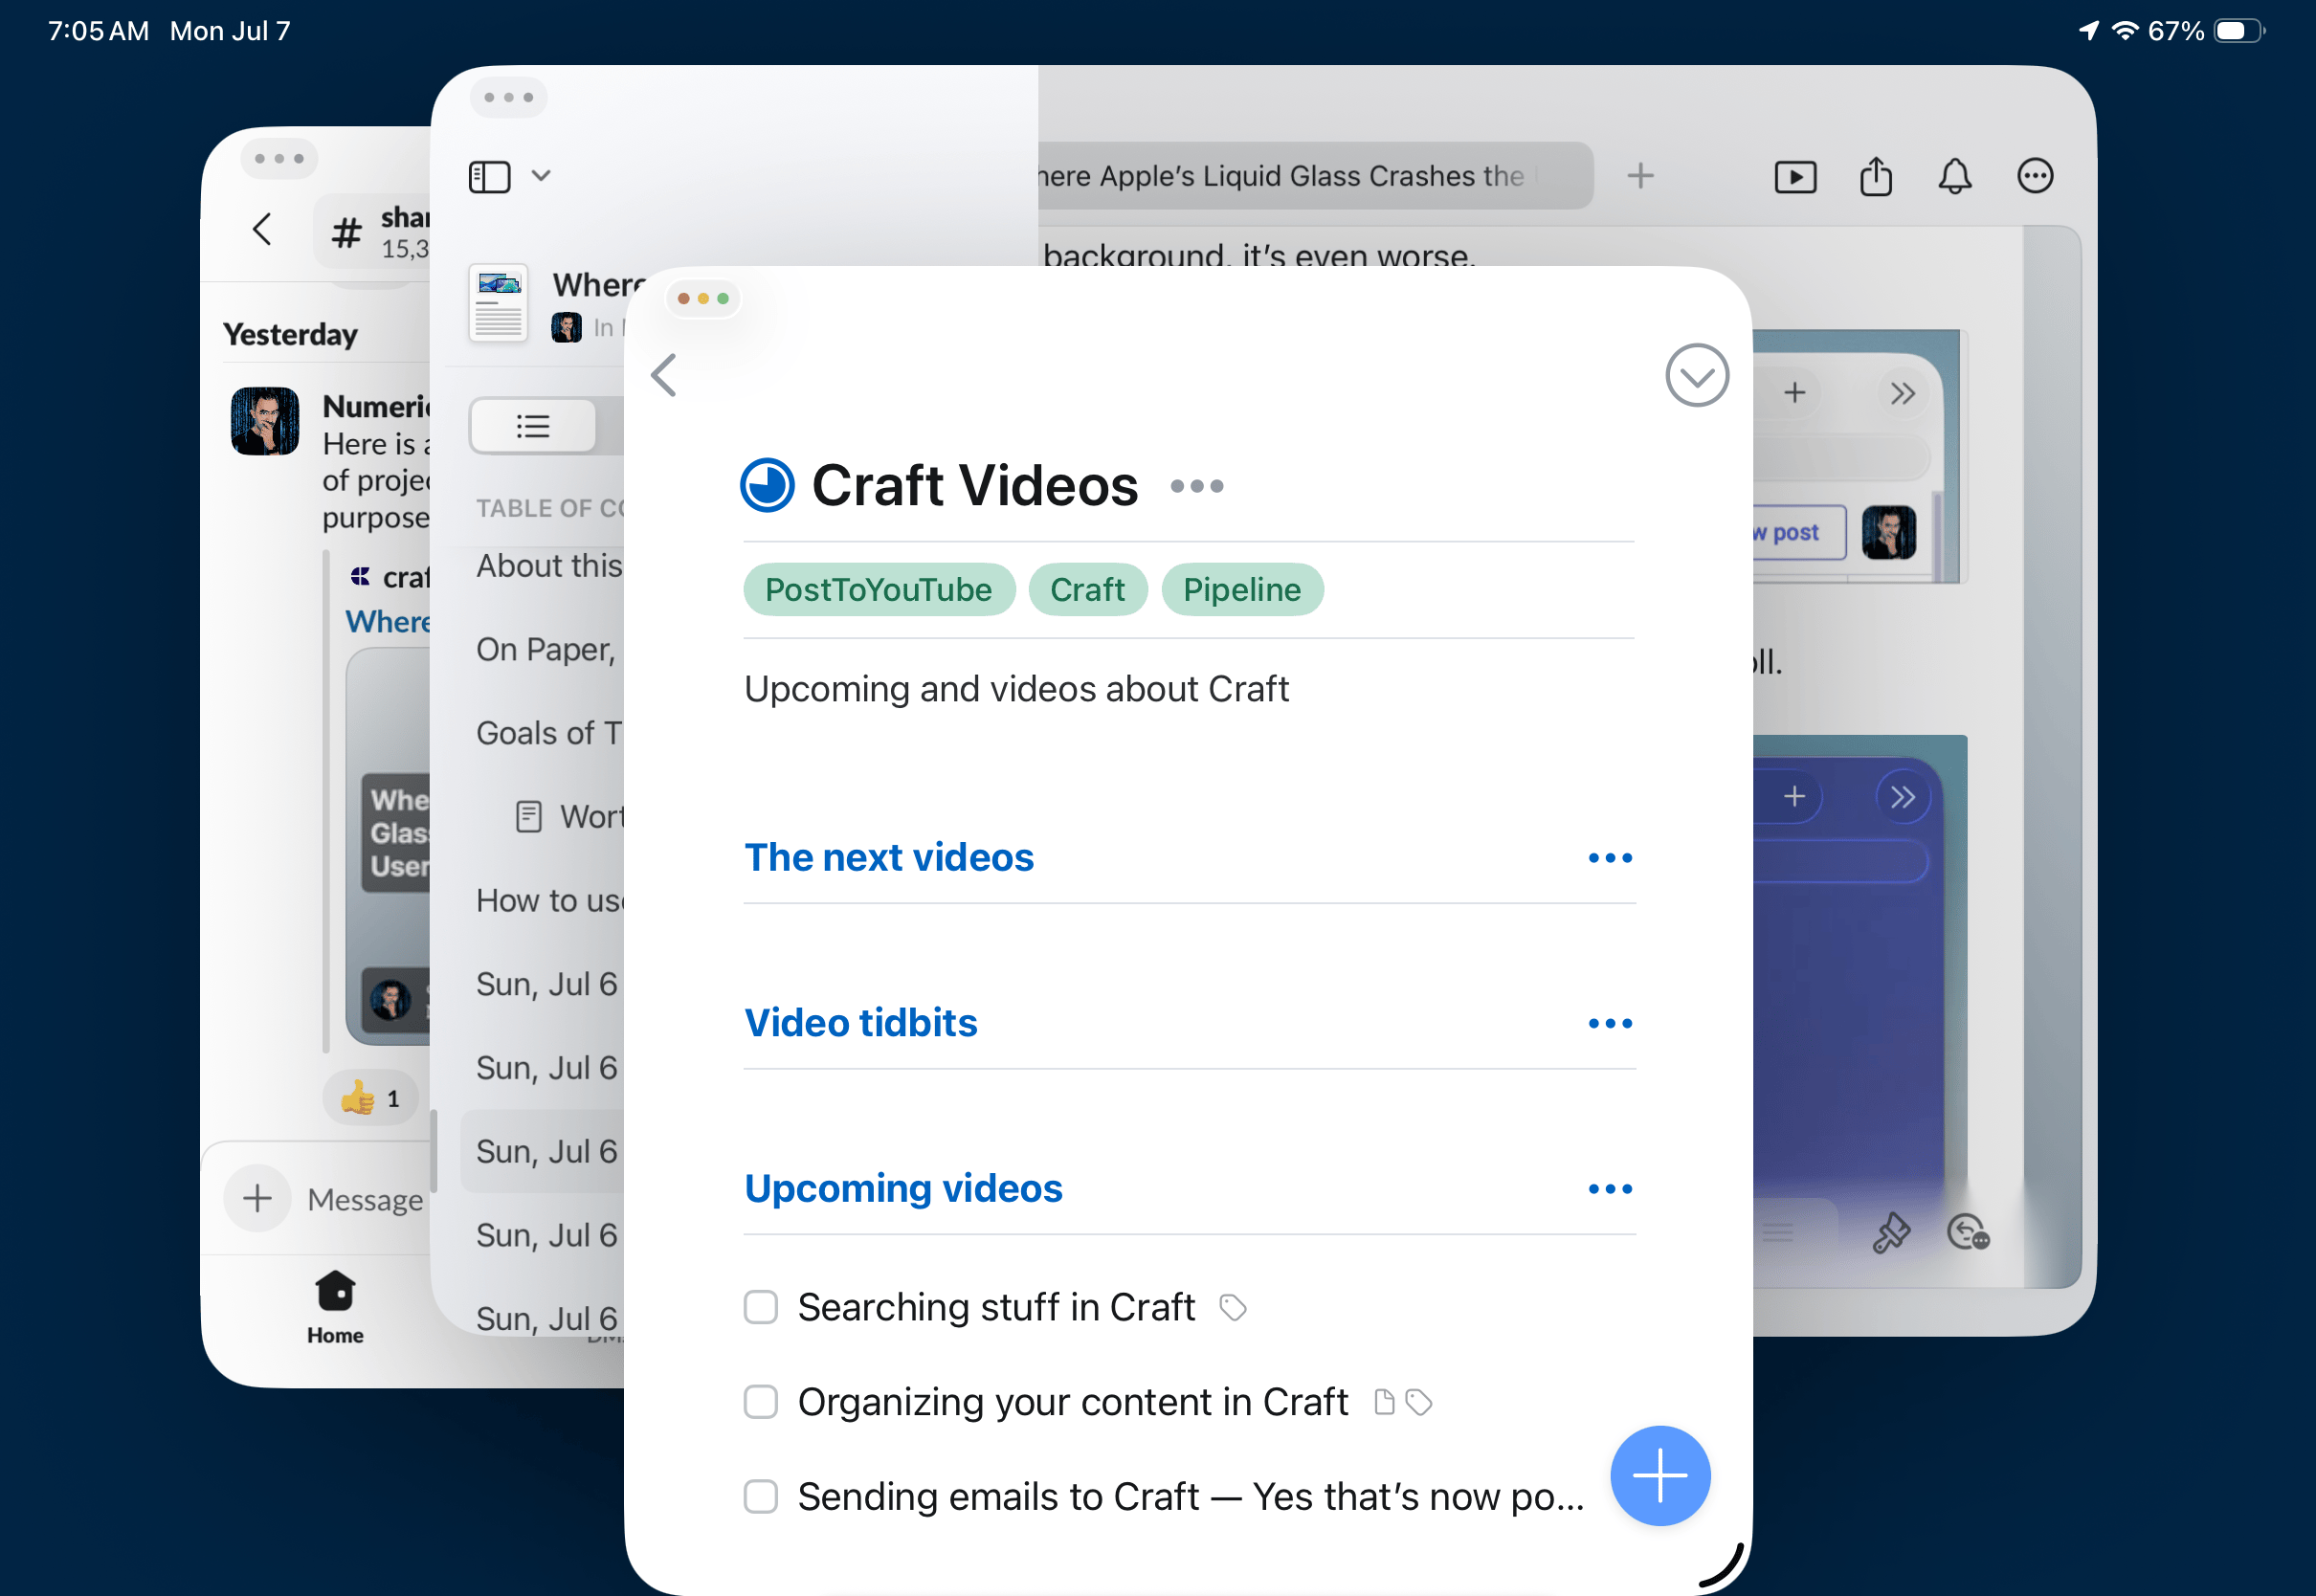This screenshot has height=1596, width=2316.
Task: Open options for Upcoming videos section
Action: (1609, 1188)
